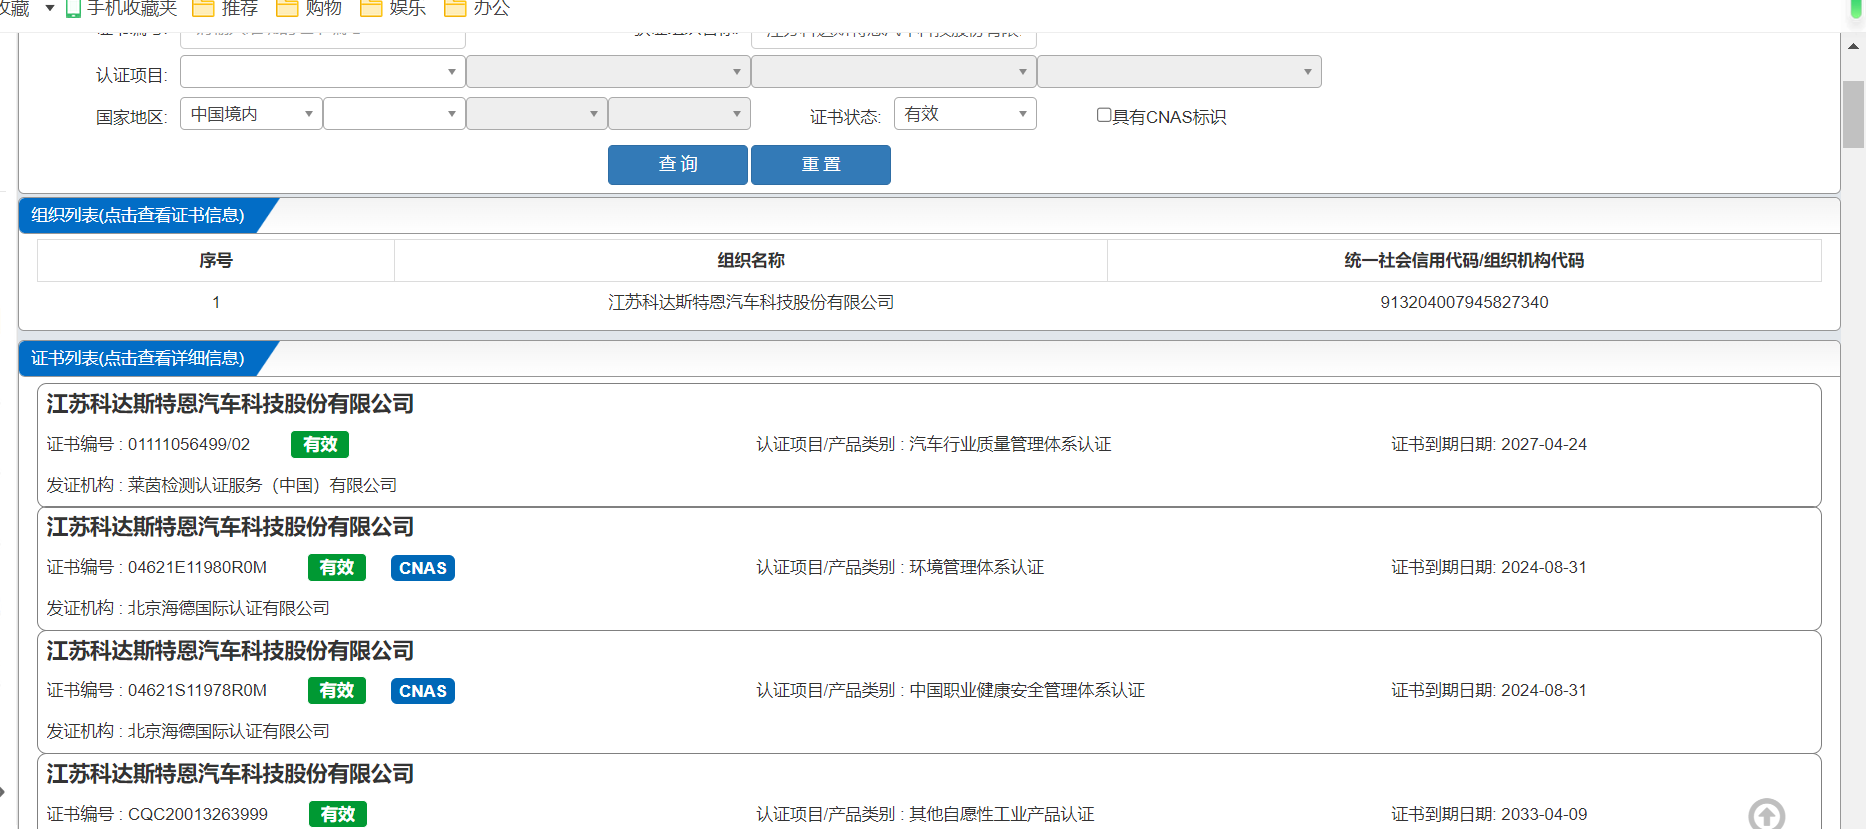The image size is (1866, 829).
Task: Click 环境管理体系认证 text
Action: tap(976, 567)
